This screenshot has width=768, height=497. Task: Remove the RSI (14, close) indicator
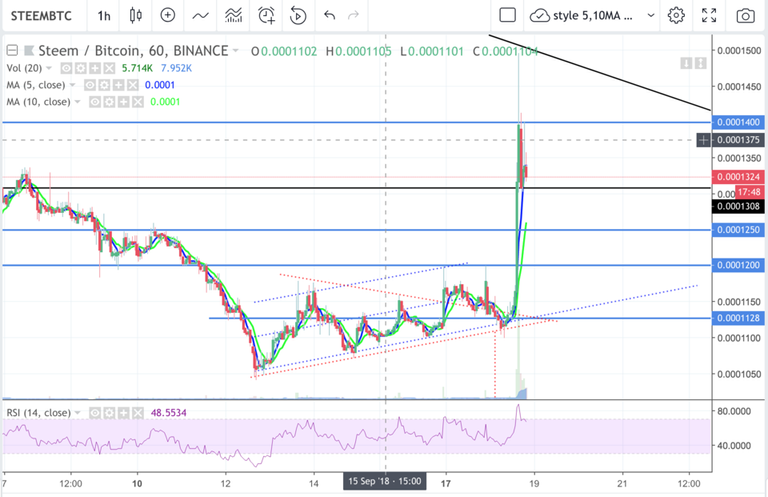[x=138, y=413]
